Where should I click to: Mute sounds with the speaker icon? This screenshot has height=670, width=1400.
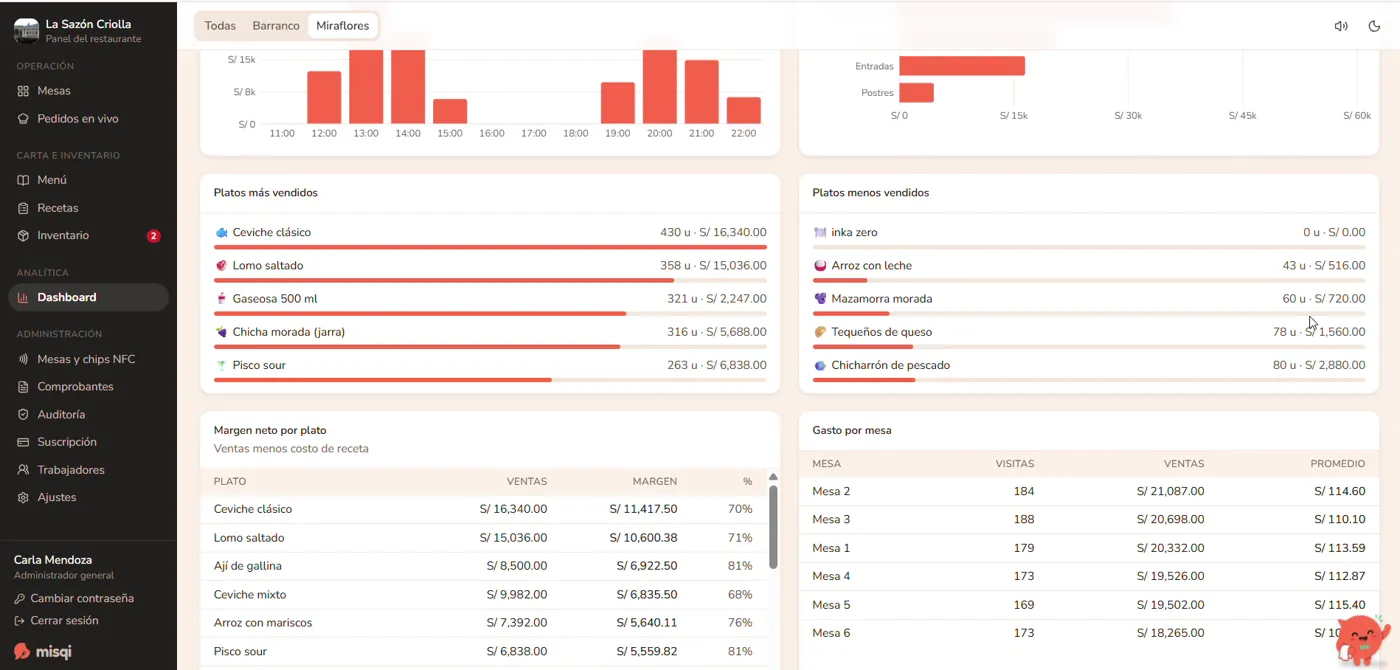(x=1341, y=26)
